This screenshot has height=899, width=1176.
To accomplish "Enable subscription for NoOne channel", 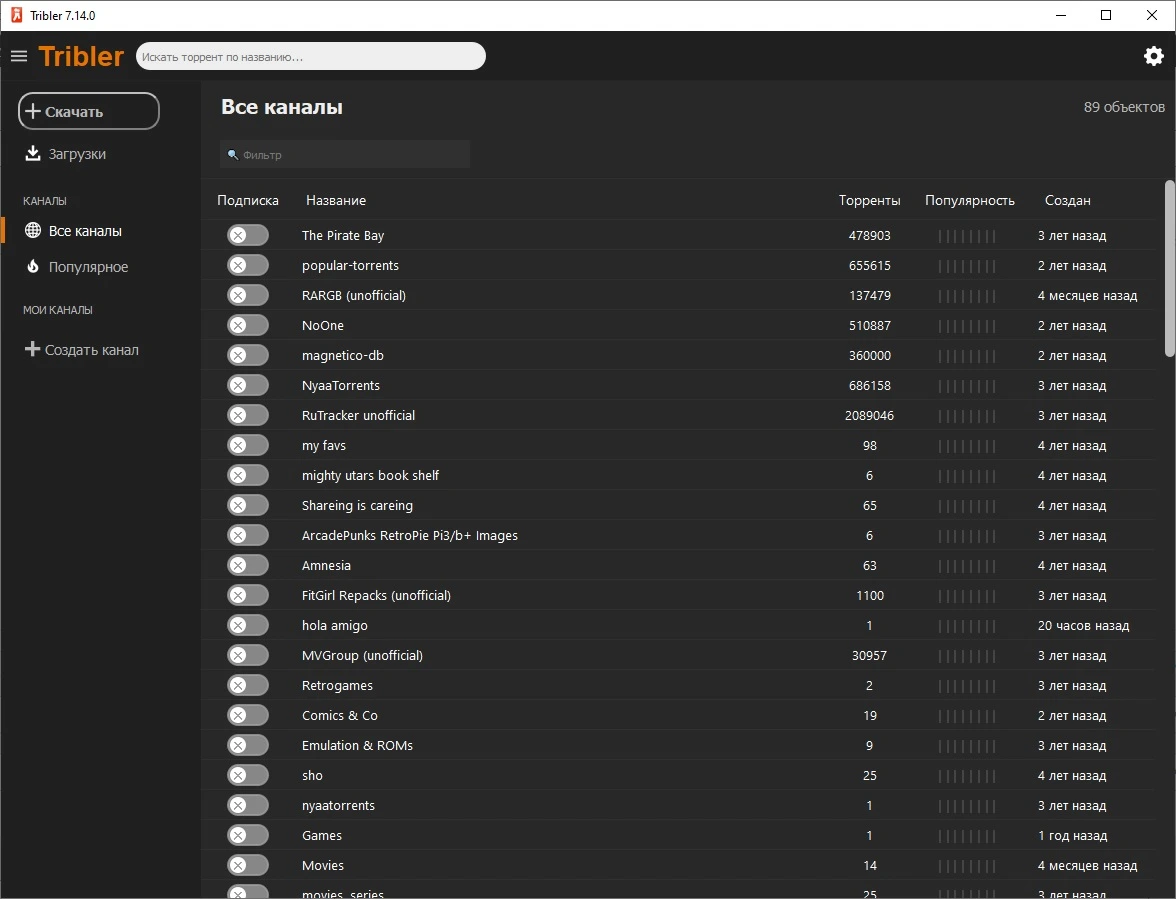I will (x=248, y=325).
